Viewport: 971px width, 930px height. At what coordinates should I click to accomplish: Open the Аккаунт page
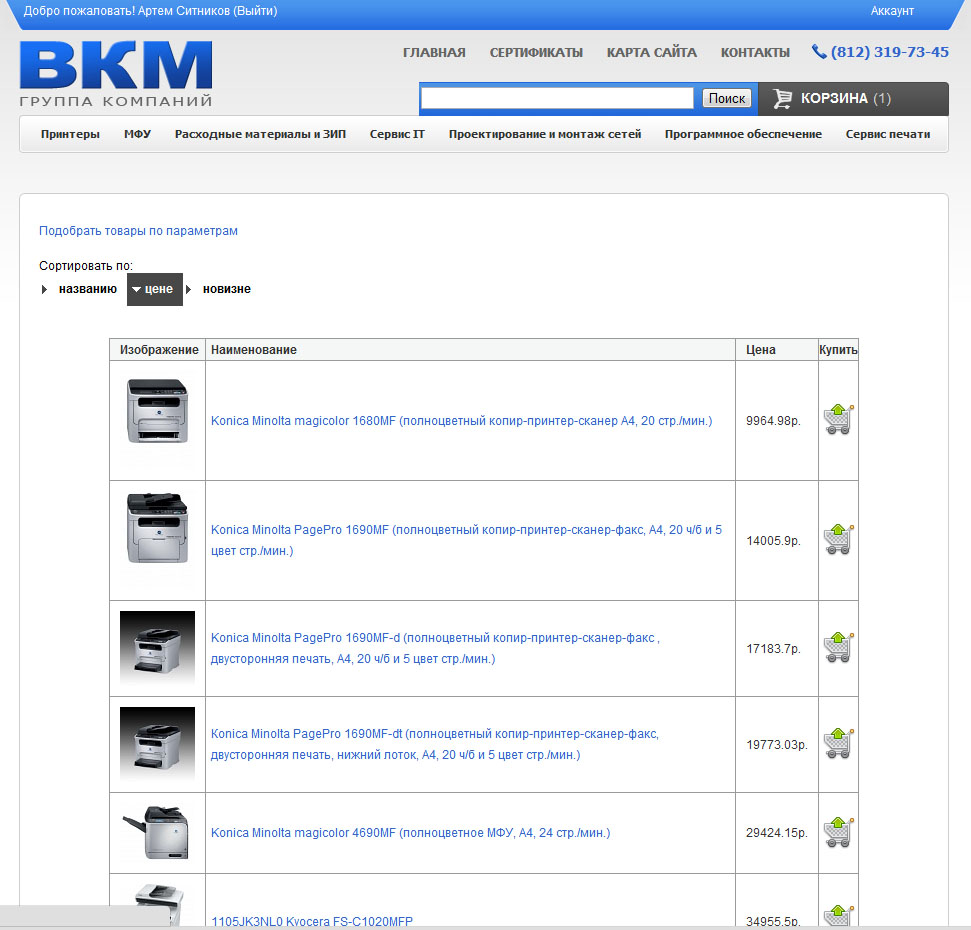click(892, 11)
